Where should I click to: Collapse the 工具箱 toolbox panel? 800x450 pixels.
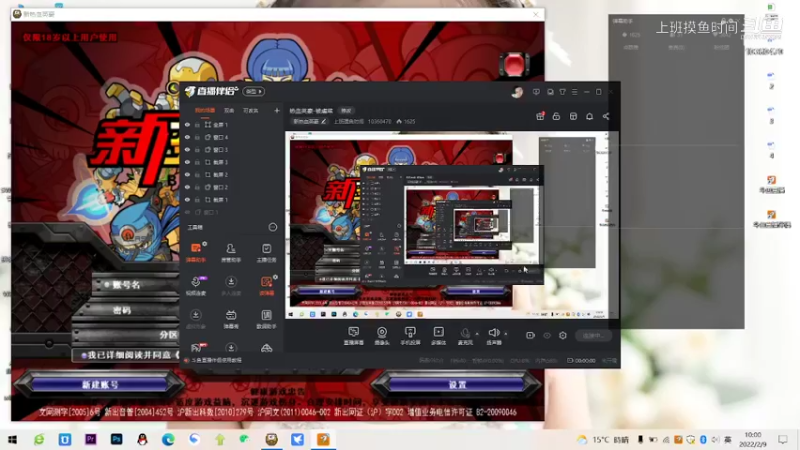click(272, 227)
